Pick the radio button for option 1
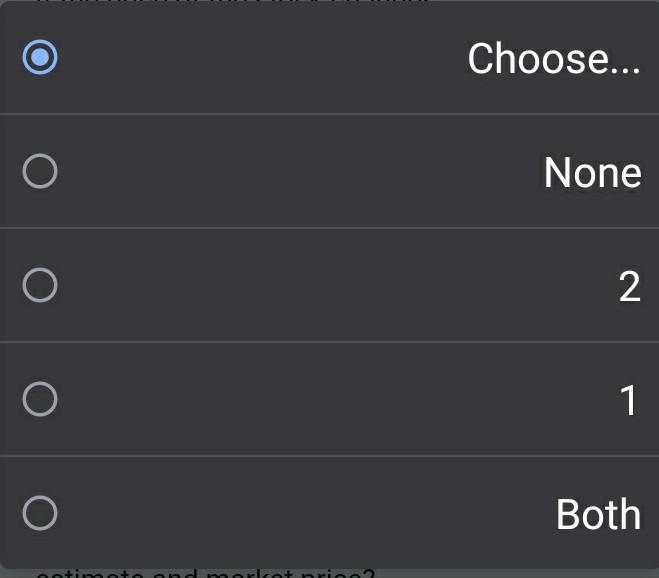Viewport: 659px width, 578px height. [40, 400]
